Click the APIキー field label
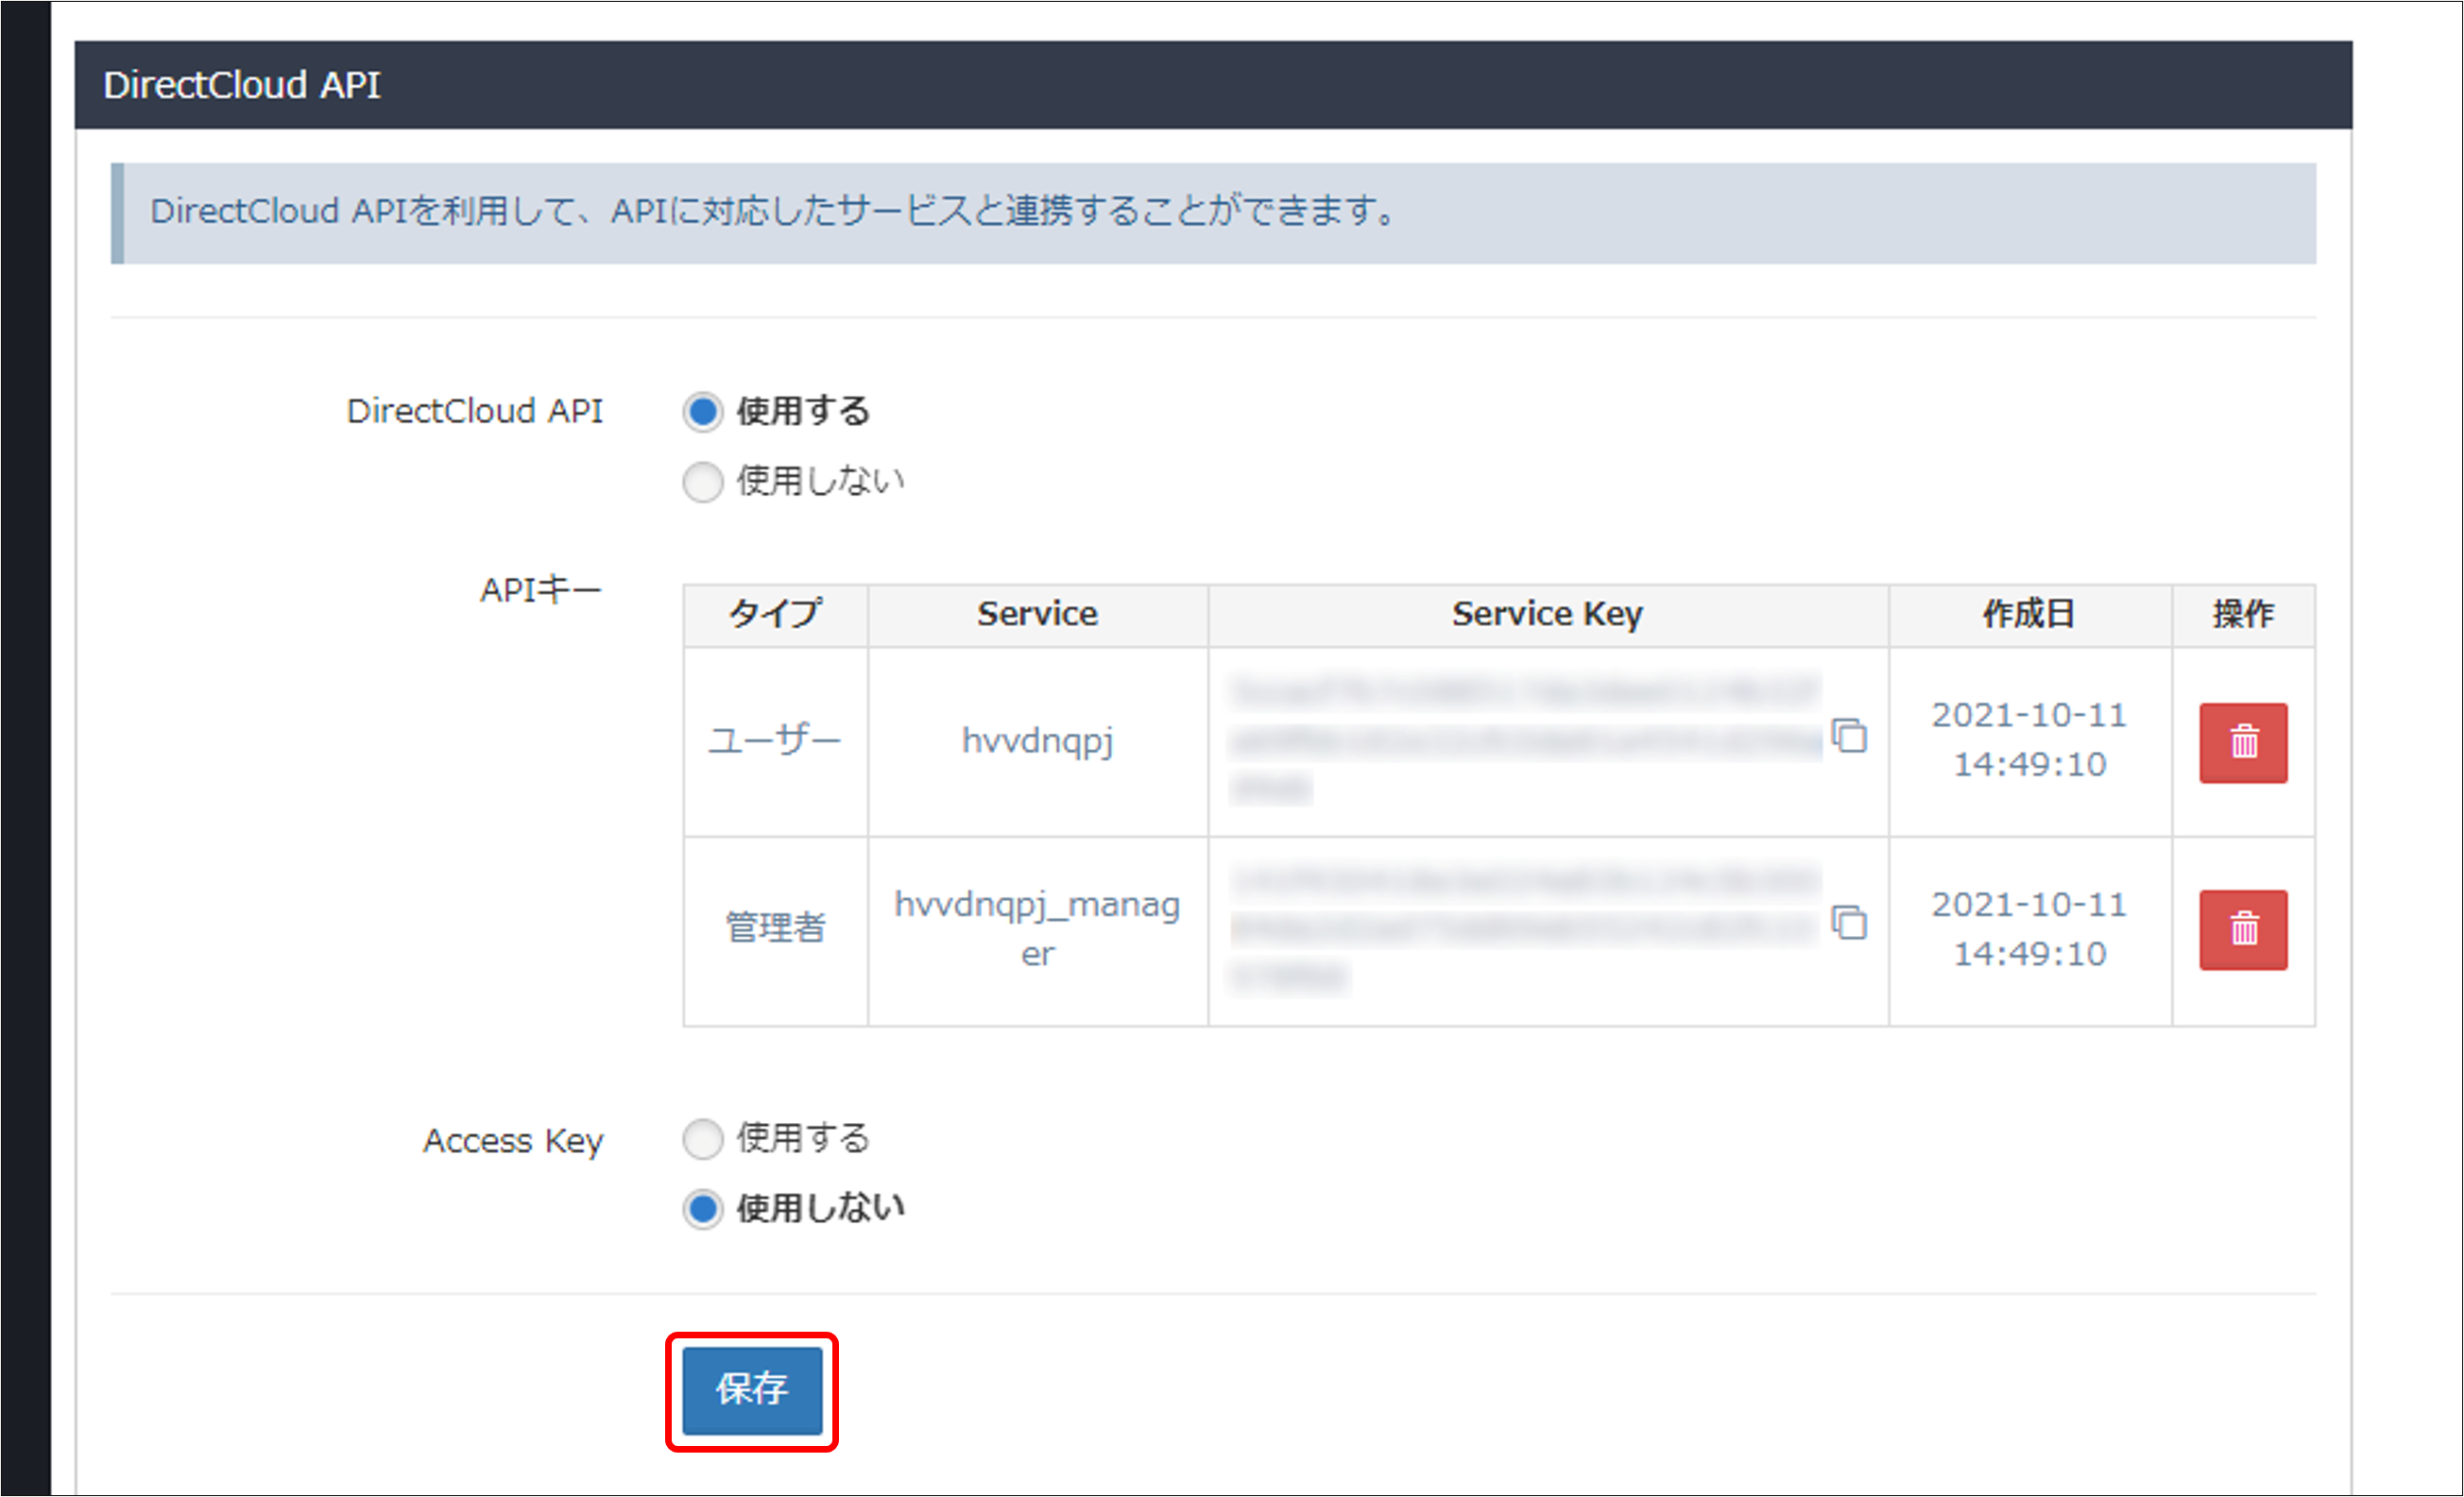The image size is (2464, 1497). click(541, 590)
